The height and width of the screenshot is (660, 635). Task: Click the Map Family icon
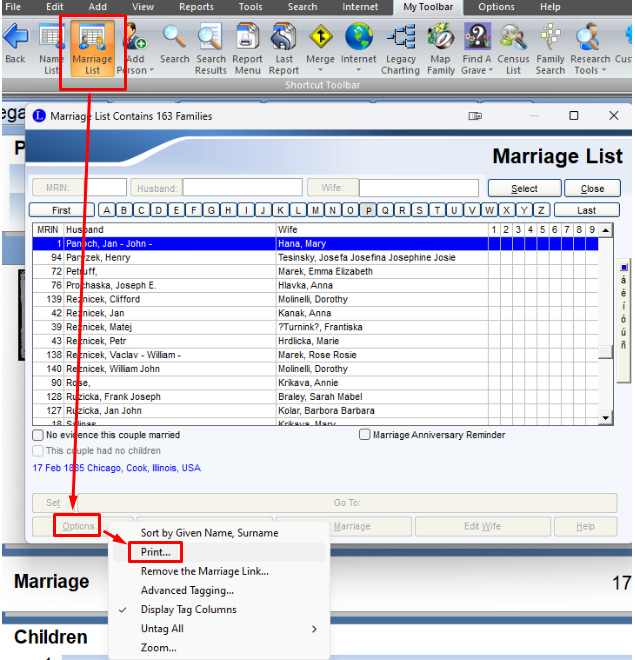[x=441, y=37]
